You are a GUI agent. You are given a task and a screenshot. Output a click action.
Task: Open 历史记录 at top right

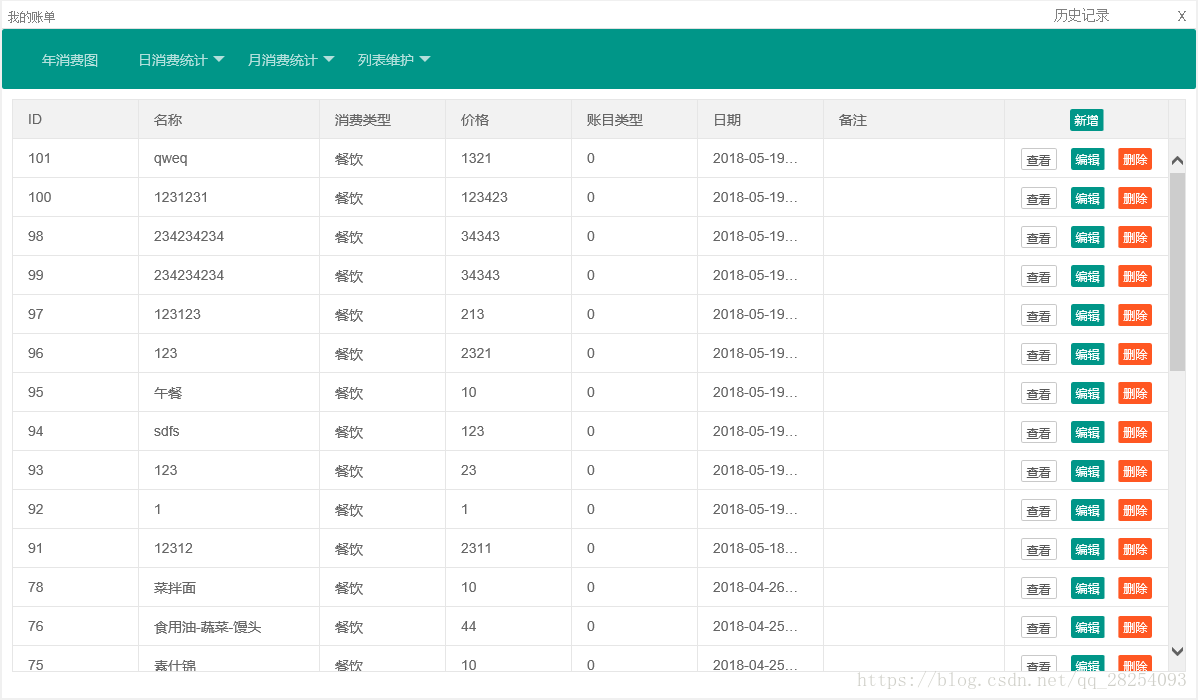point(1081,16)
